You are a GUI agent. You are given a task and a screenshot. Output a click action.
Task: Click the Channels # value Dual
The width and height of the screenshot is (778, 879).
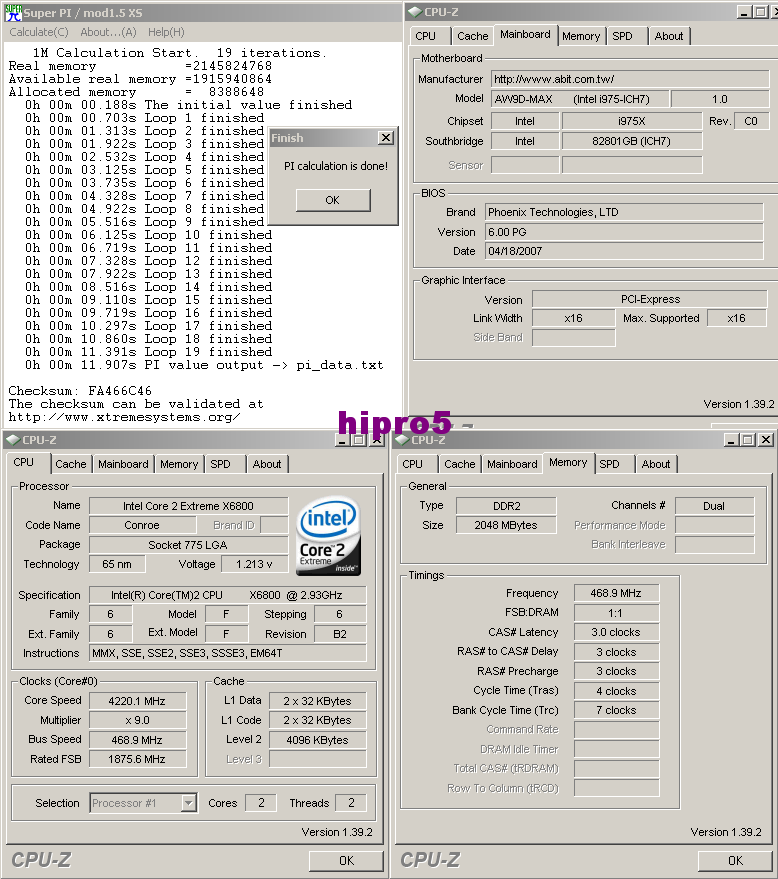(715, 506)
